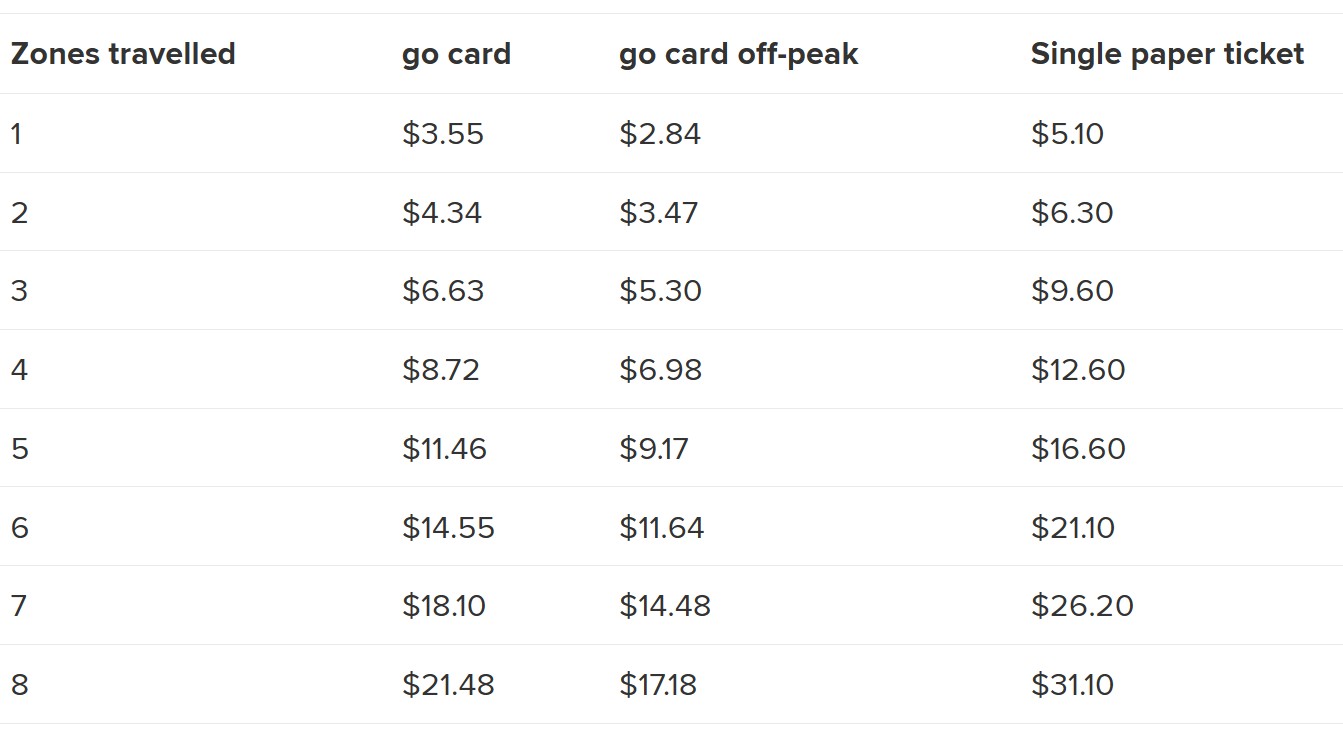1343x747 pixels.
Task: Click the $5.30 off-peak fare
Action: coord(660,291)
